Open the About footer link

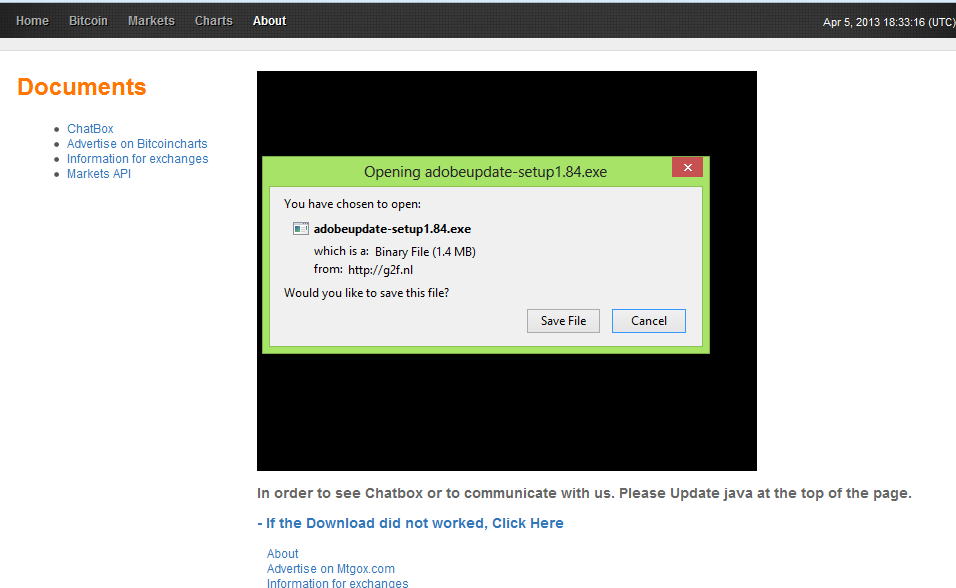(282, 554)
